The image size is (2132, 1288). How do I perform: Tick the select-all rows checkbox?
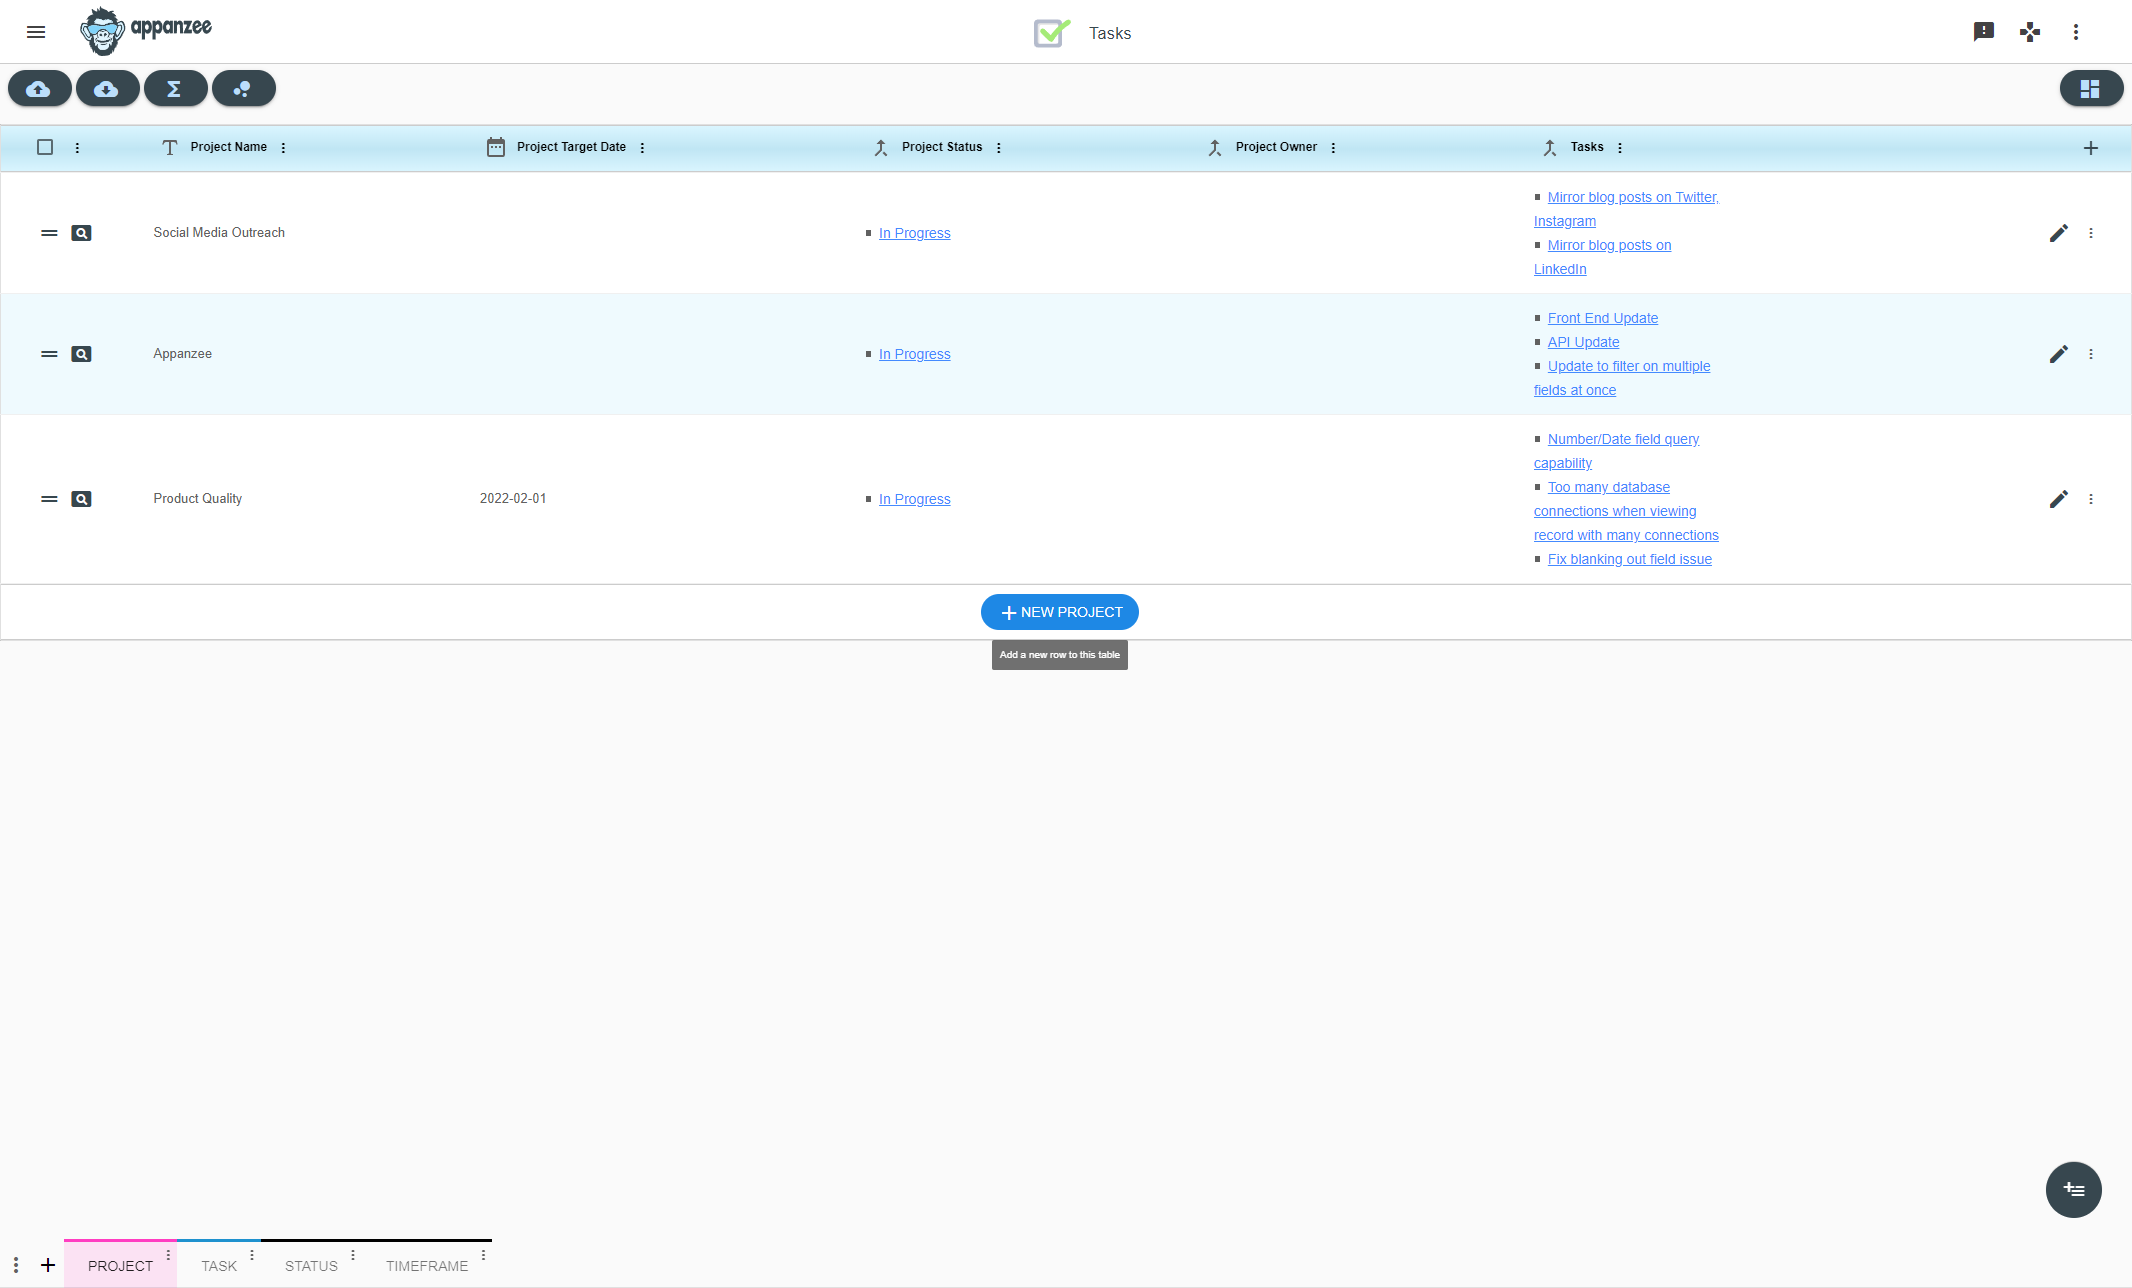click(x=45, y=147)
